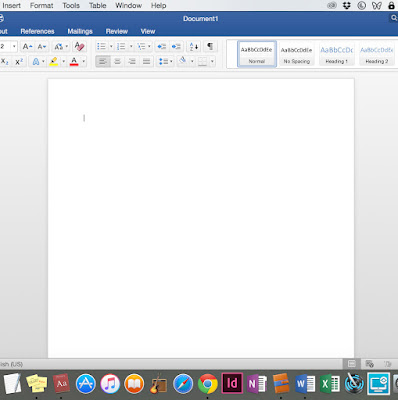Open Google Chrome from the Dock
Screen dimensions: 398x400
(207, 383)
